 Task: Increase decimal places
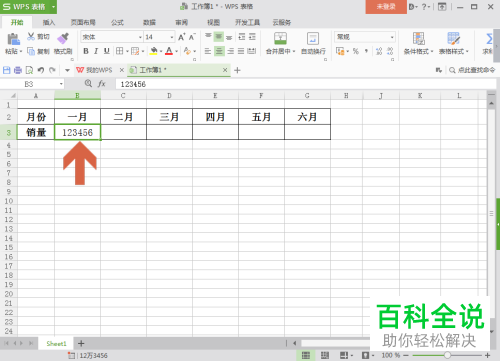pyautogui.click(x=379, y=51)
